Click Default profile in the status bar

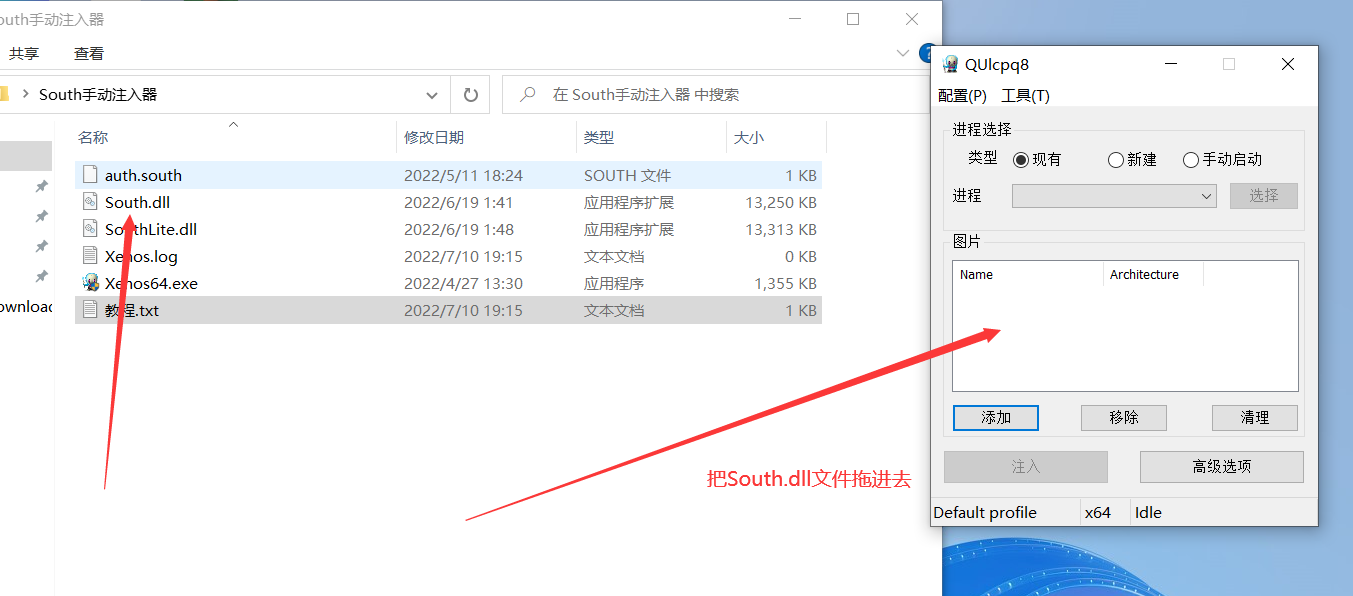[x=985, y=512]
